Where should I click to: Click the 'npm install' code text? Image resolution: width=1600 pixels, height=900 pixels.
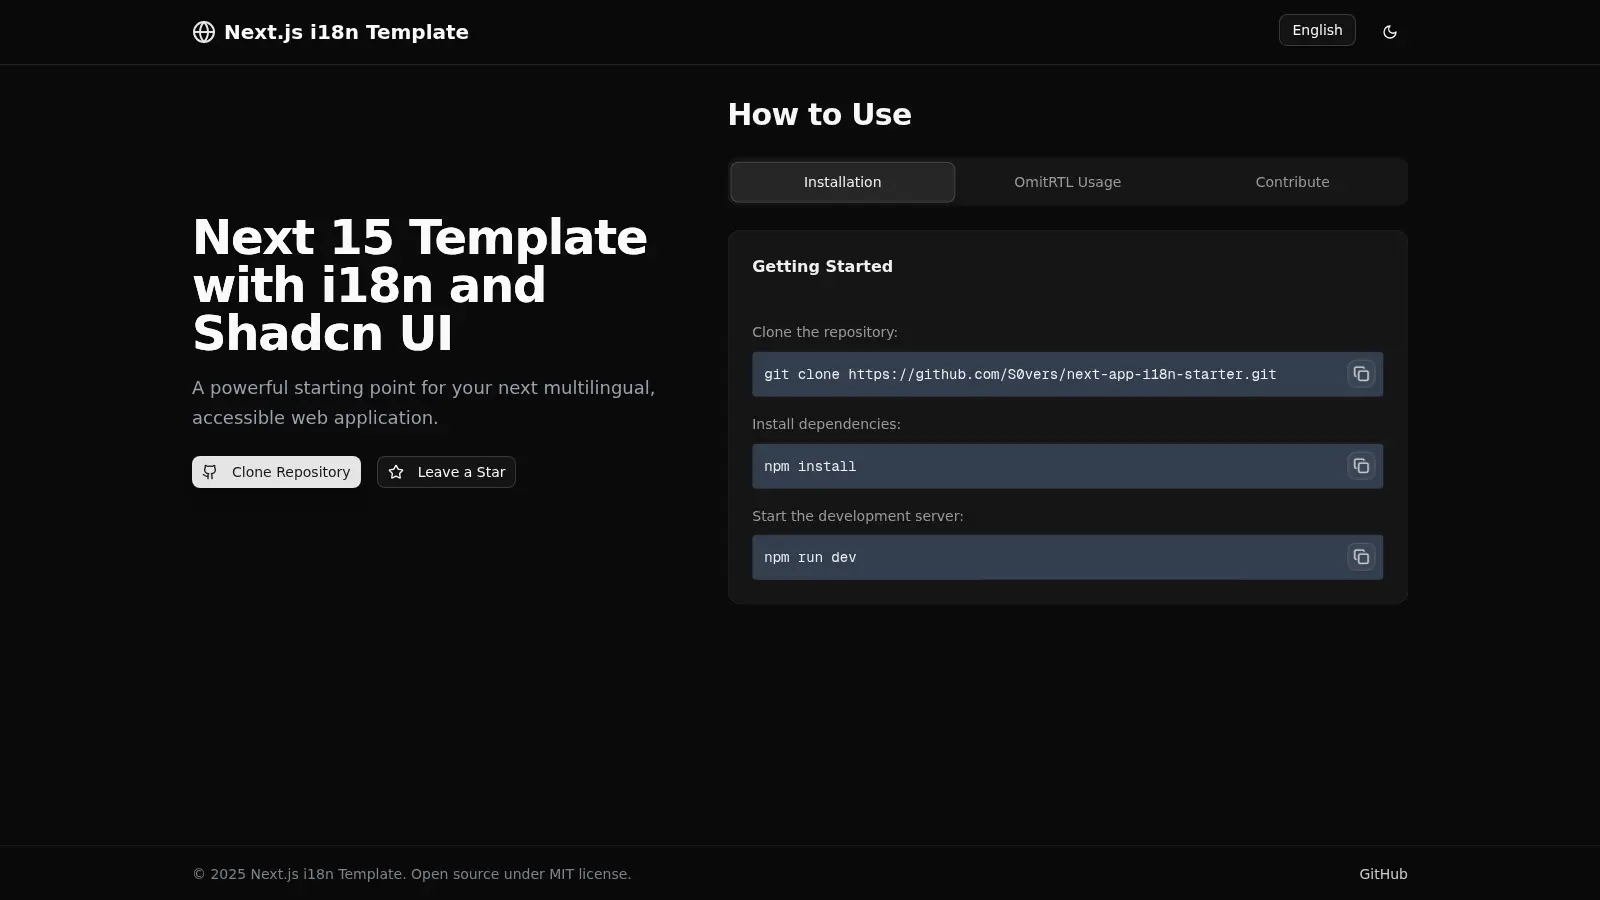click(810, 466)
